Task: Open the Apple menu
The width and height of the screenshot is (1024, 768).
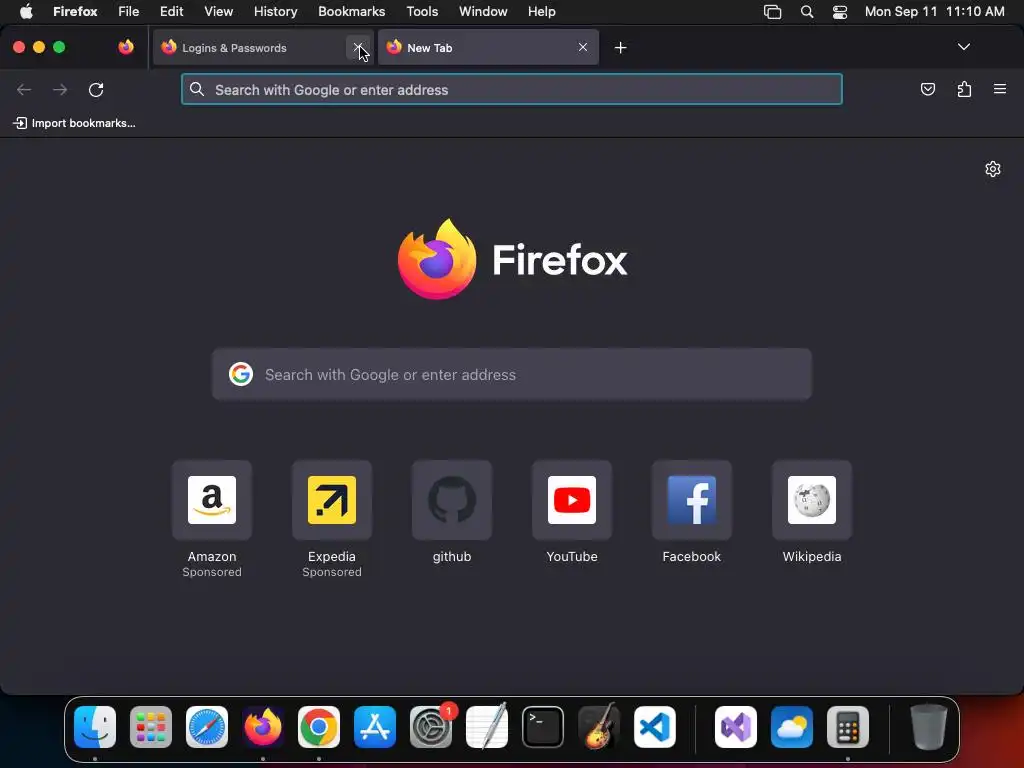Action: 26,12
